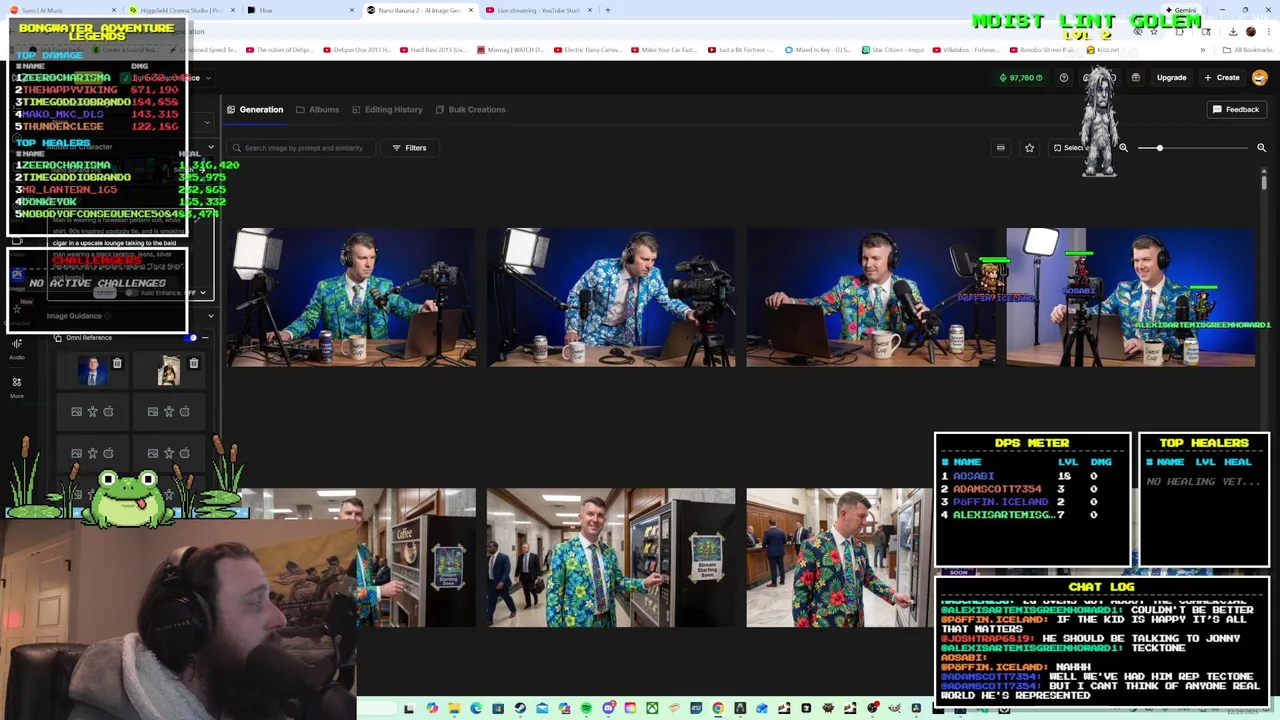Viewport: 1280px width, 720px height.
Task: Open the help question mark icon
Action: pos(1063,77)
